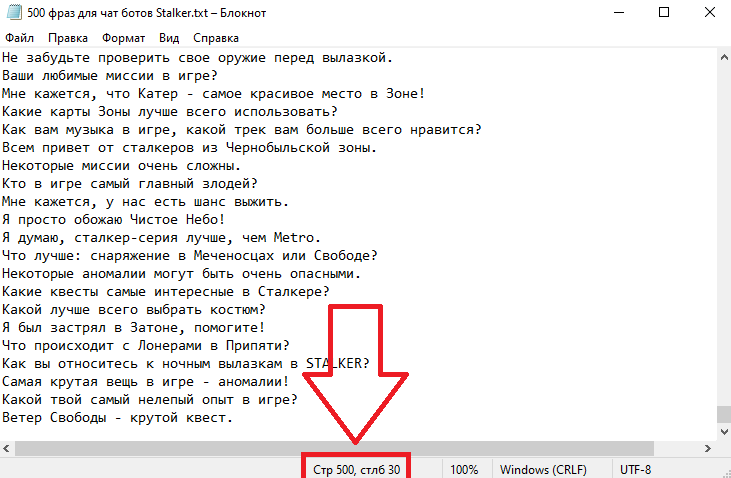Click line 'Ветер Свободы - крутой квест.'
The width and height of the screenshot is (731, 478).
pos(117,418)
